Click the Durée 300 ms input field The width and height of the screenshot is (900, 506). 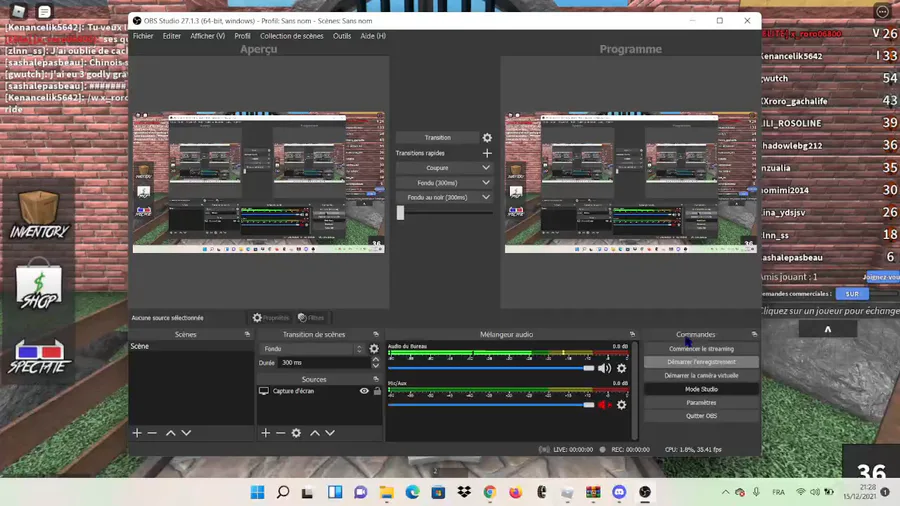tap(323, 363)
